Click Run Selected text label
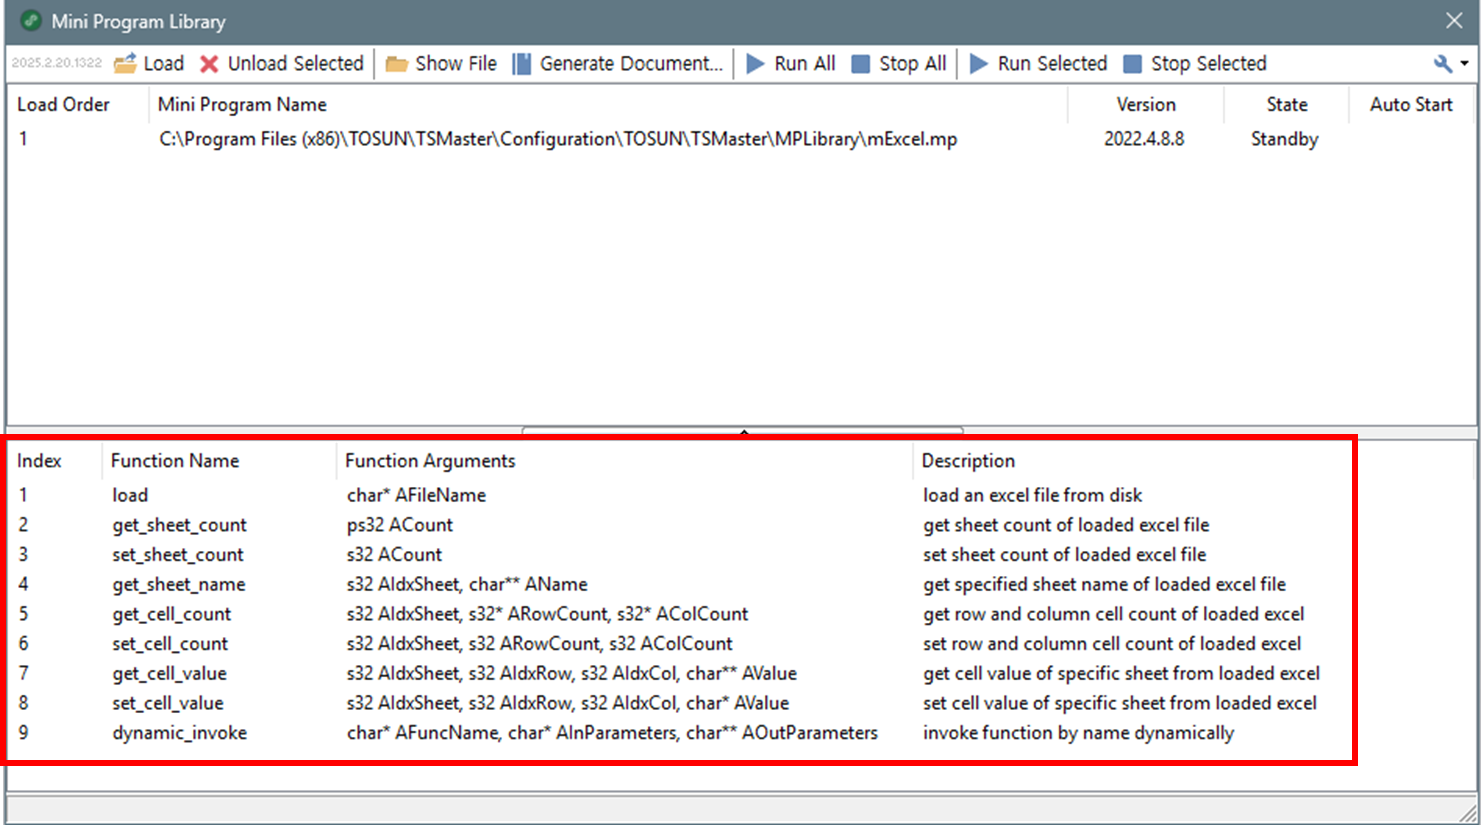This screenshot has height=825, width=1481. pyautogui.click(x=1053, y=64)
